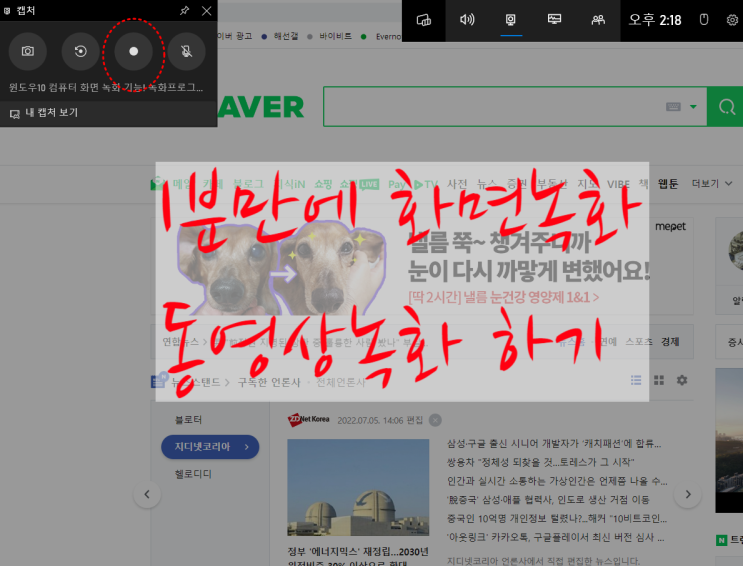The width and height of the screenshot is (743, 566).
Task: Switch newsstand to grid view
Action: 659,380
